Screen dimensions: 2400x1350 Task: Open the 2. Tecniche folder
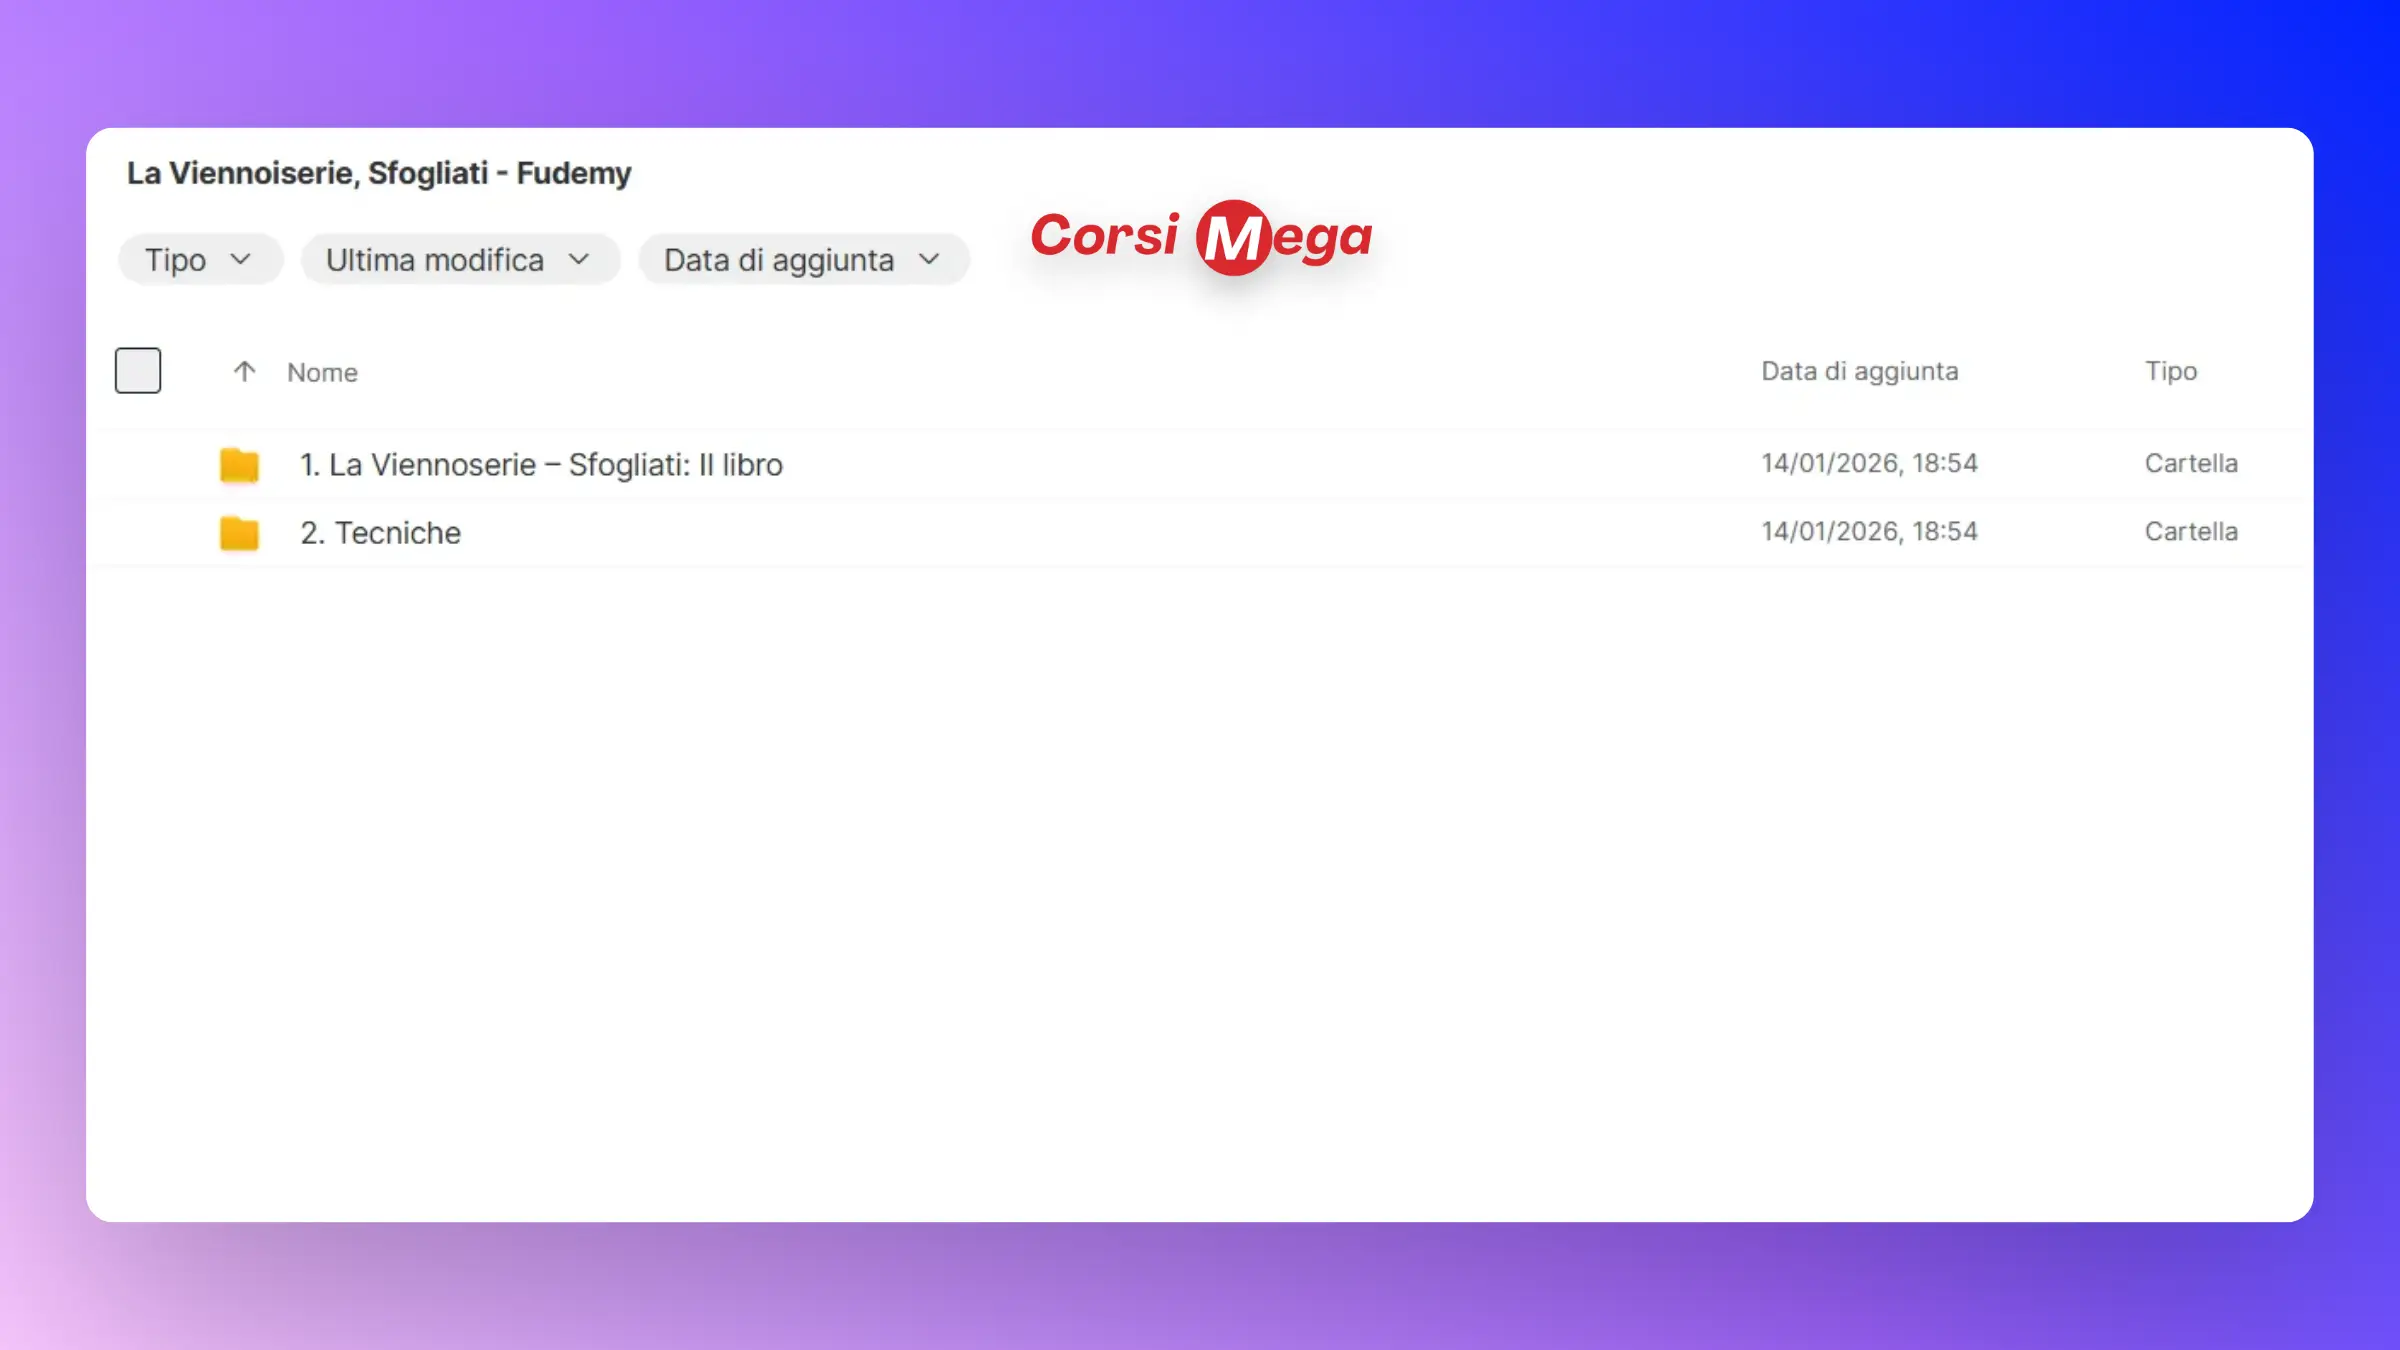[x=381, y=533]
